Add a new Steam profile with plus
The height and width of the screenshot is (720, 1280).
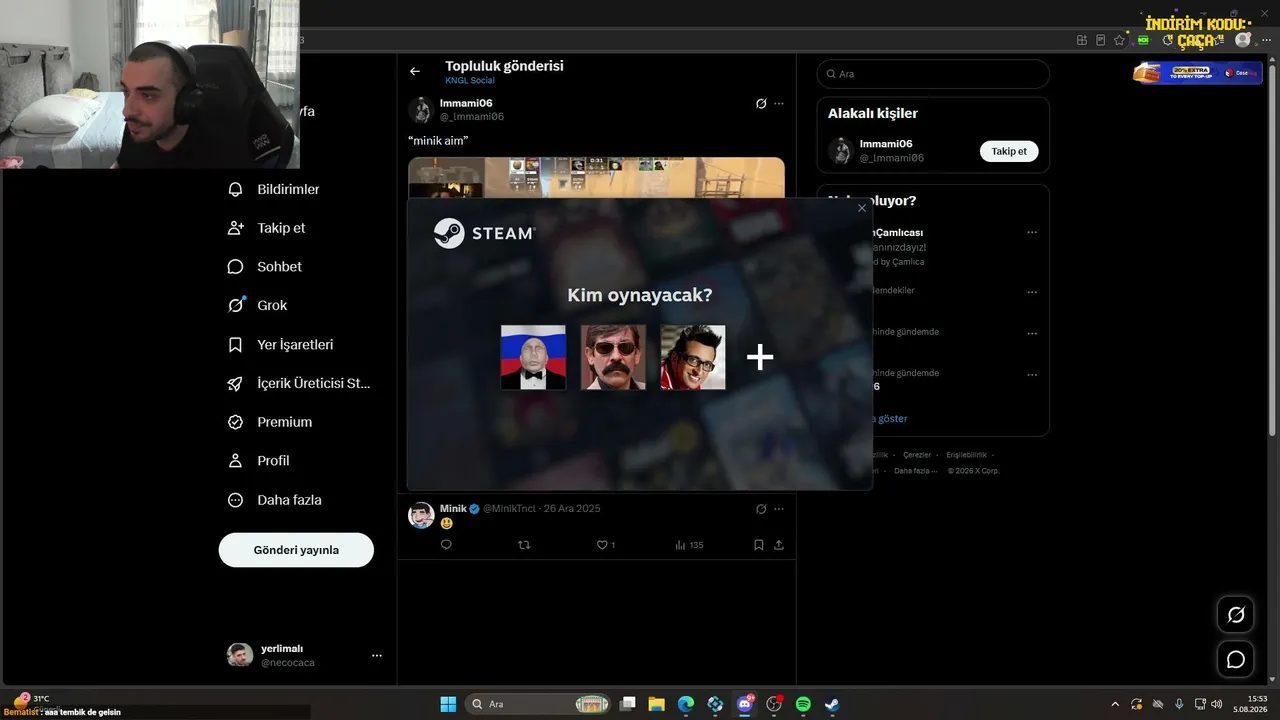pos(760,357)
